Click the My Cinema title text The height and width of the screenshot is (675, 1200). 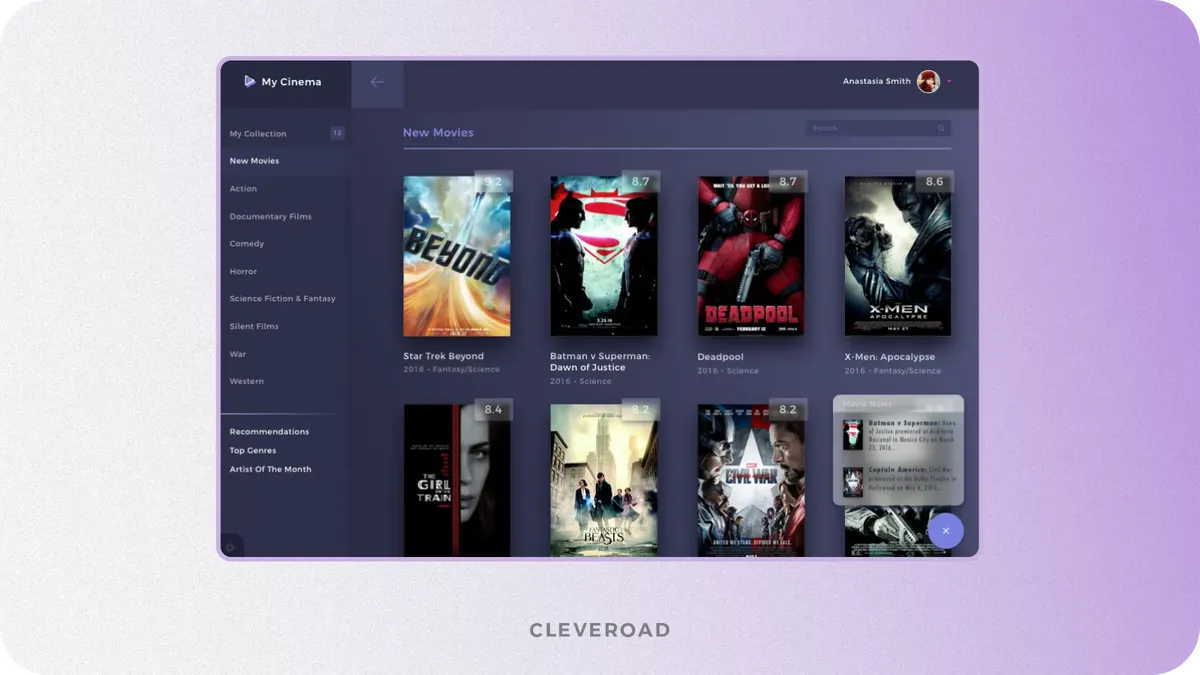click(291, 82)
